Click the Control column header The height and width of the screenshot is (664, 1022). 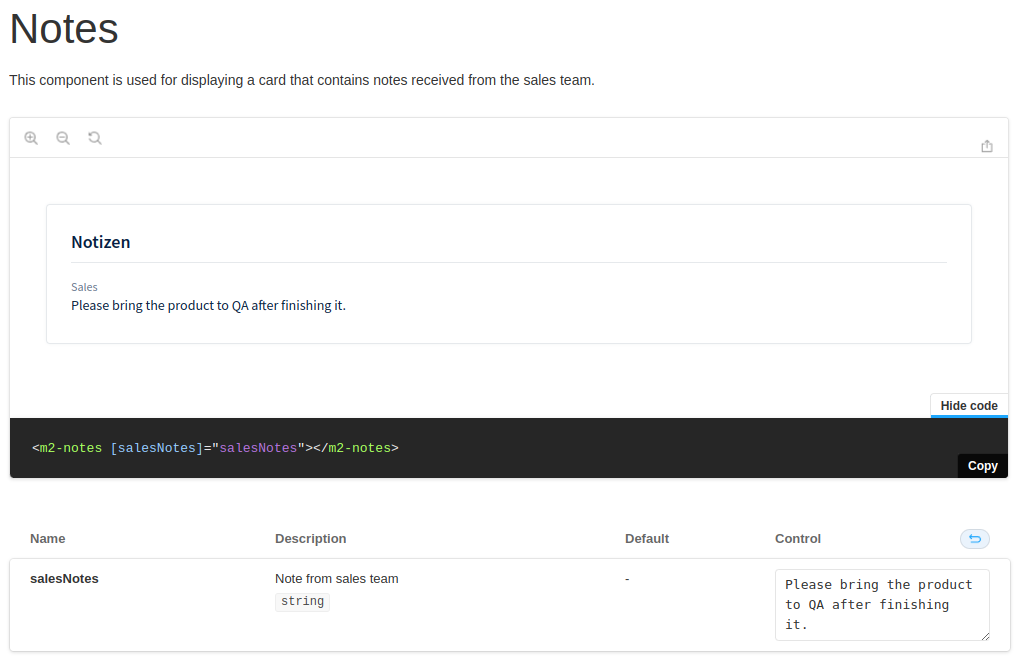[x=797, y=538]
